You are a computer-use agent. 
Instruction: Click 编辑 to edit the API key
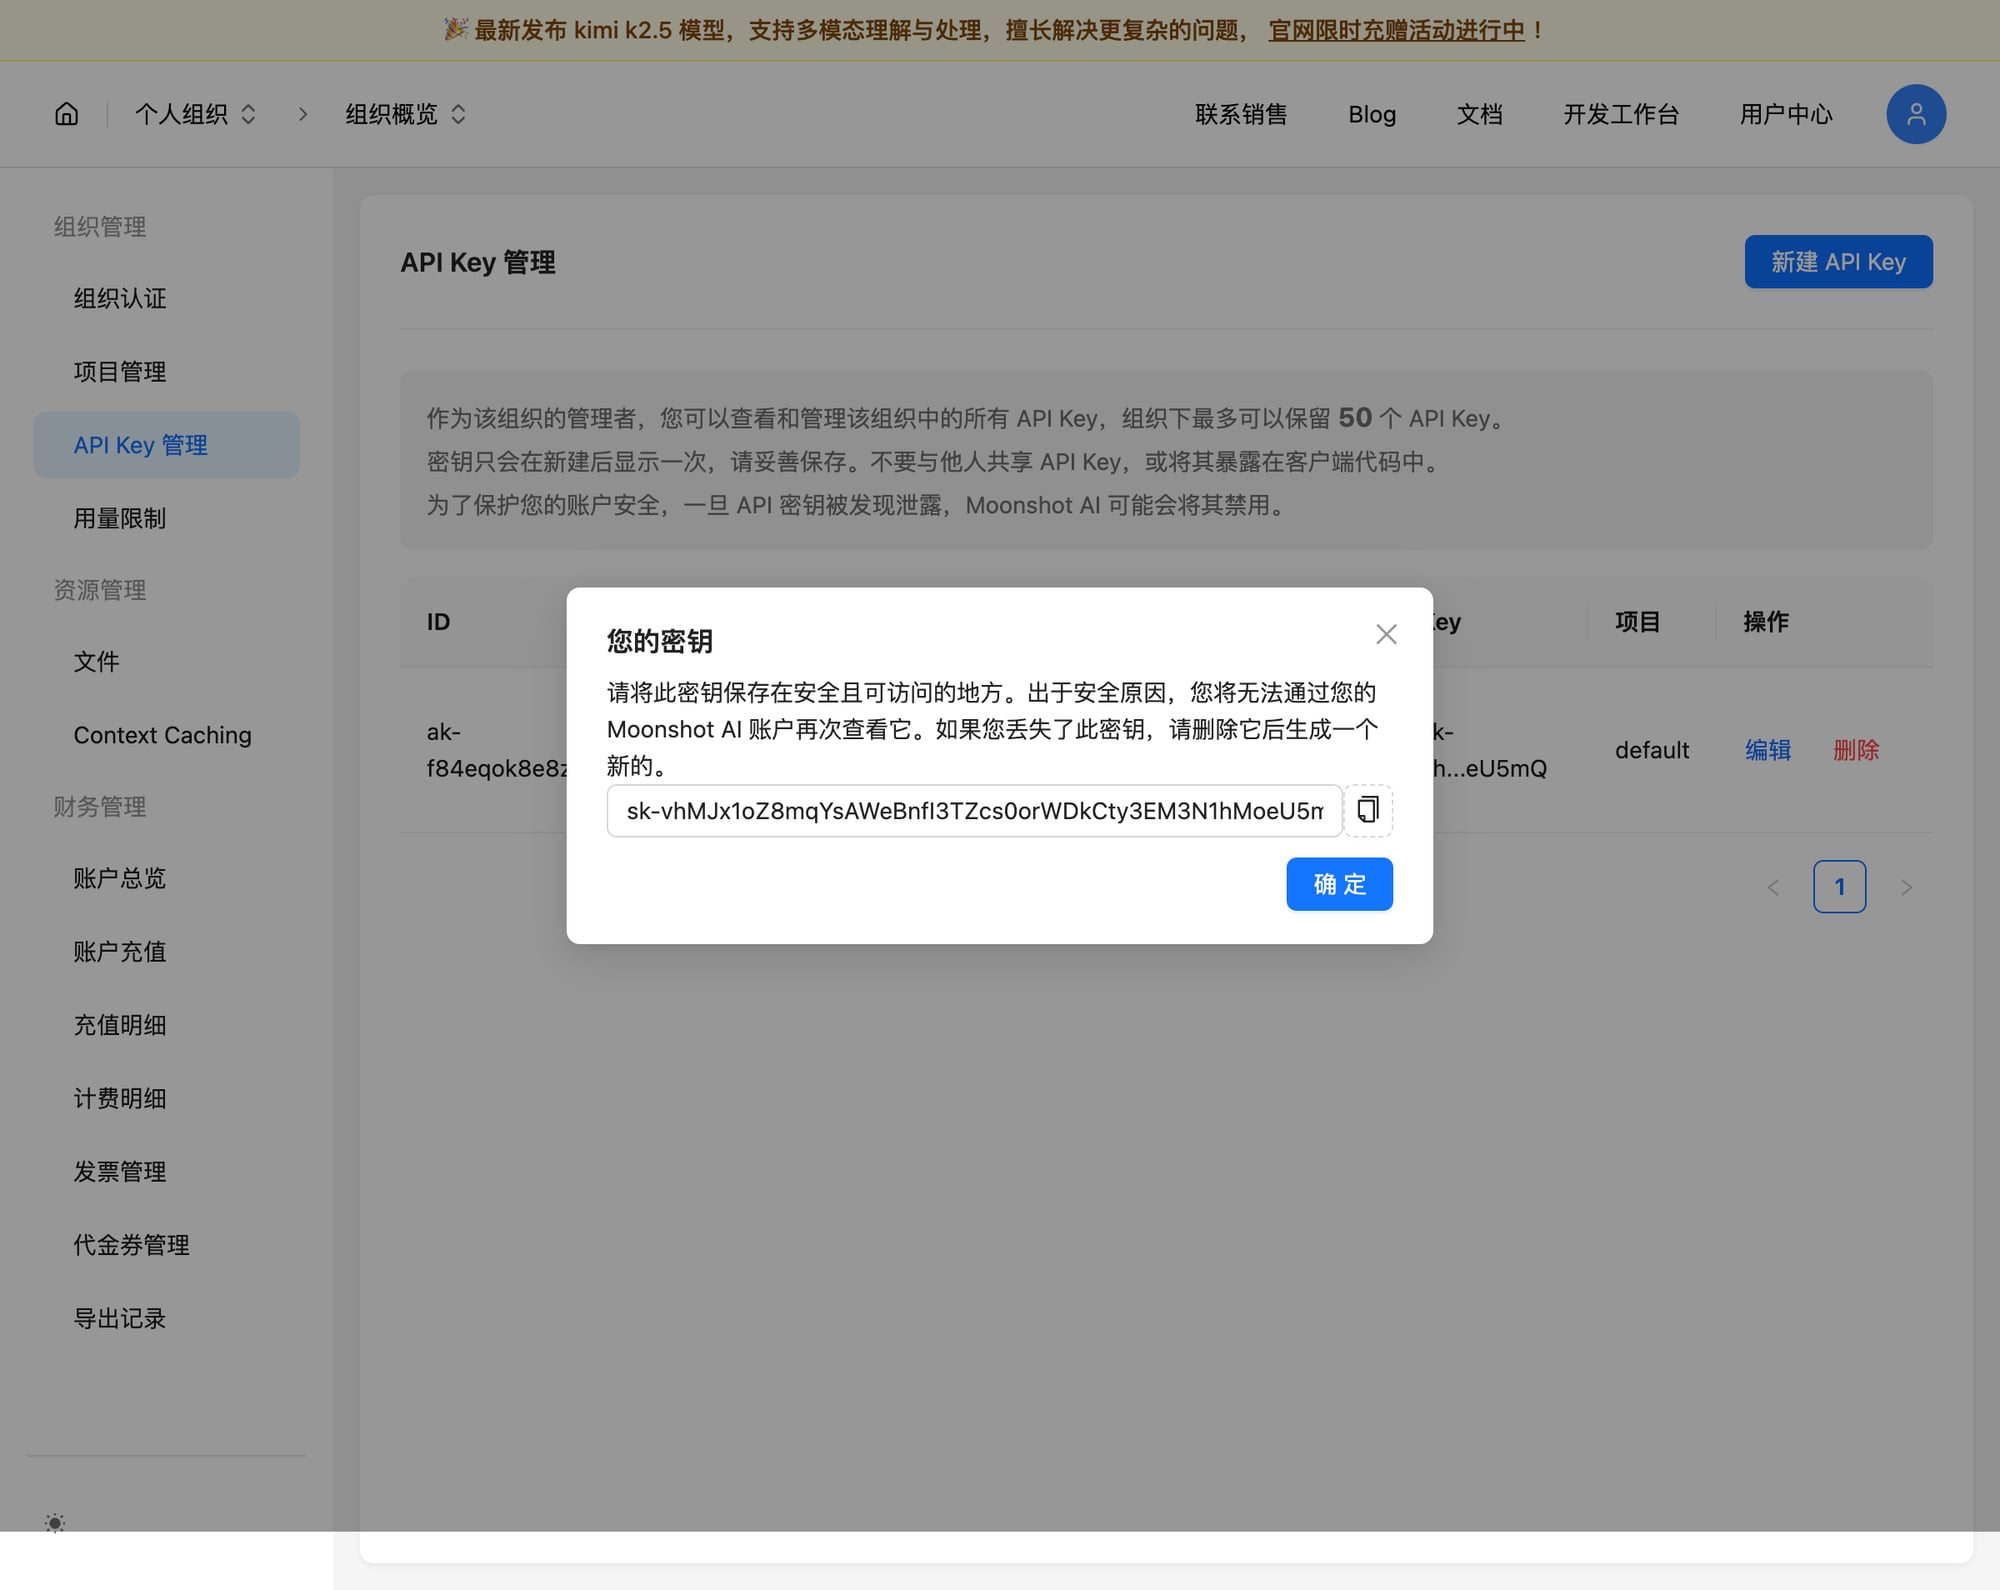click(1768, 750)
